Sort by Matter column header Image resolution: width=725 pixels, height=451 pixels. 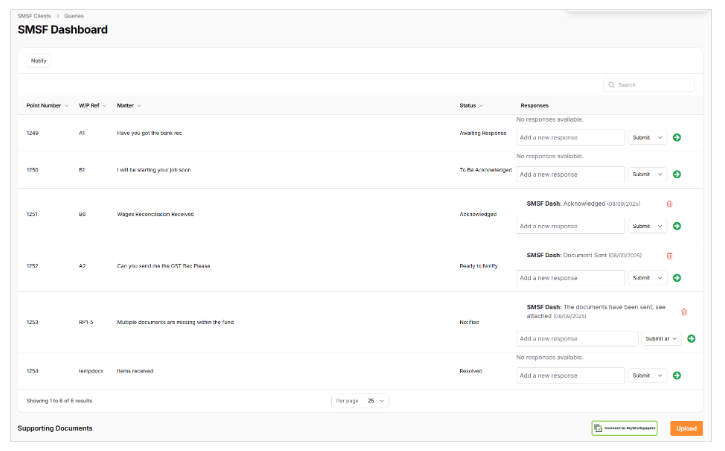pyautogui.click(x=129, y=105)
